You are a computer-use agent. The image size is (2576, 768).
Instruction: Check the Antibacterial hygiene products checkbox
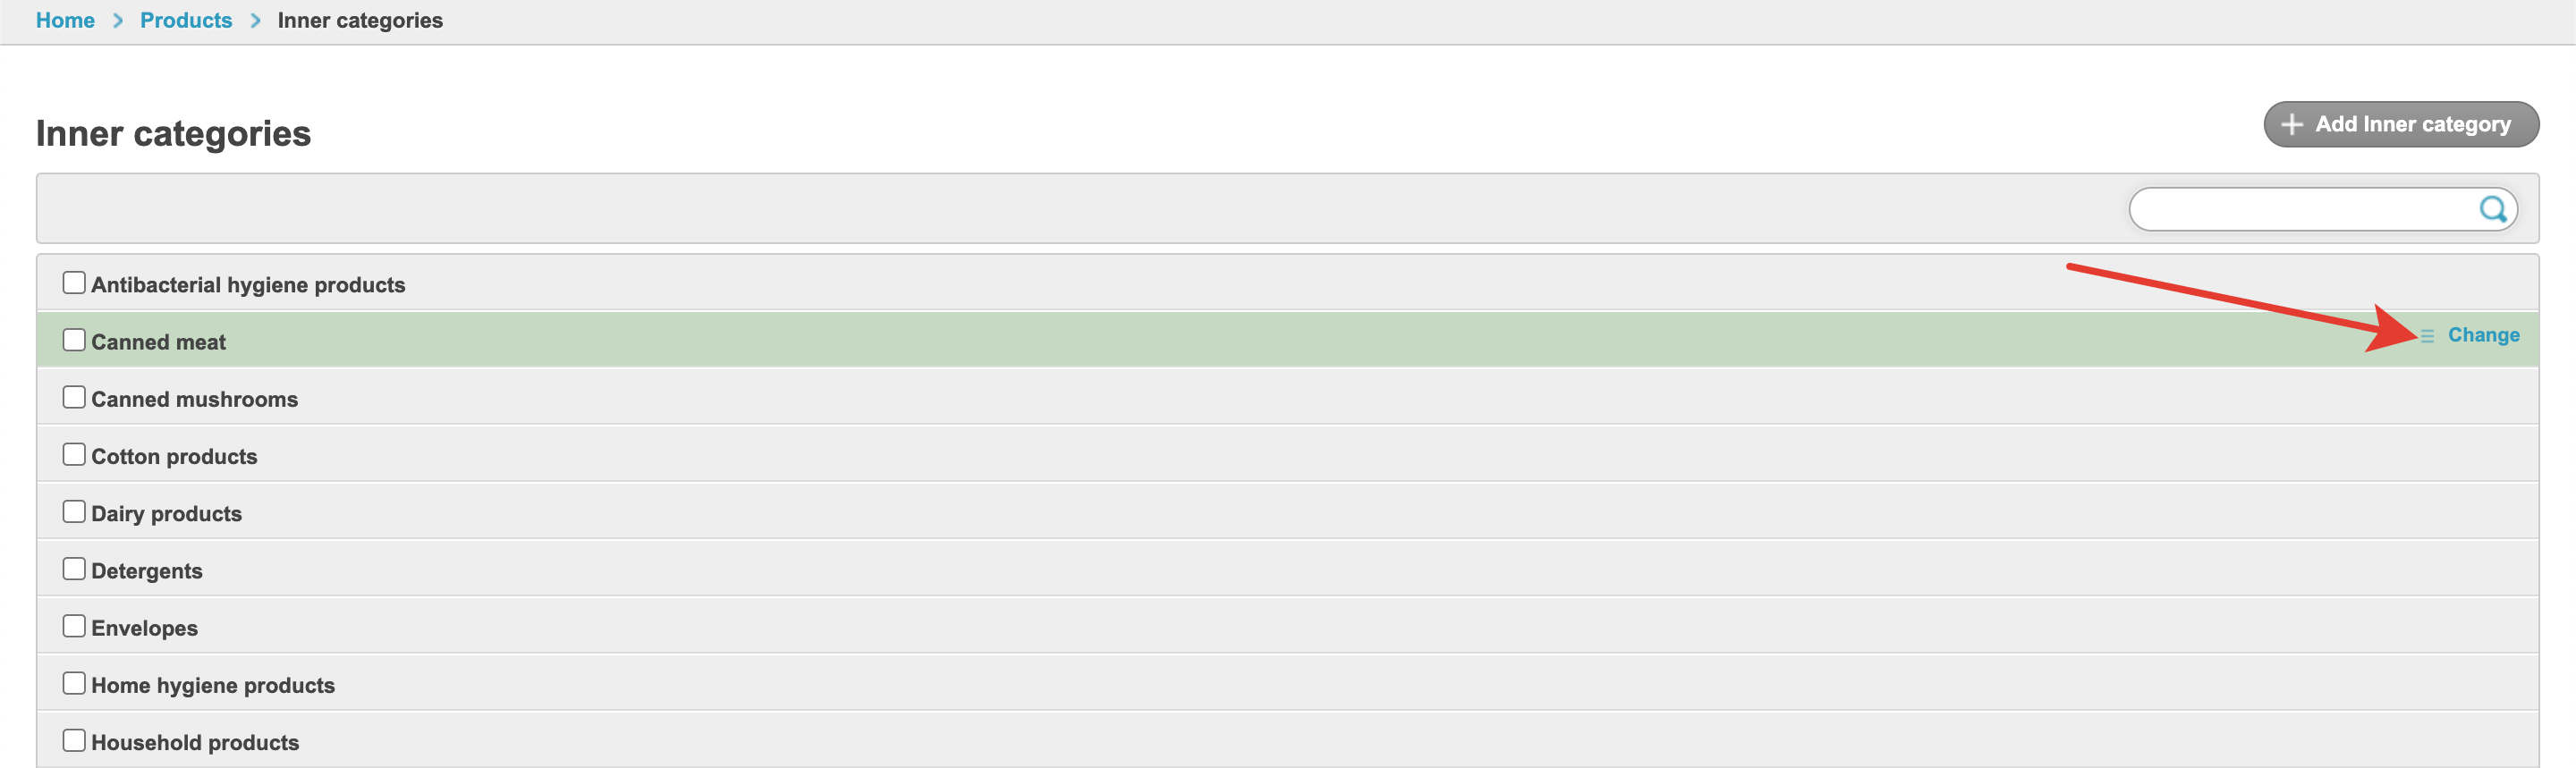click(74, 283)
